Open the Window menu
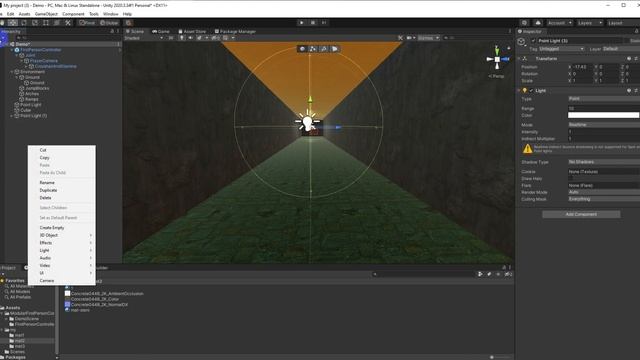 click(110, 14)
